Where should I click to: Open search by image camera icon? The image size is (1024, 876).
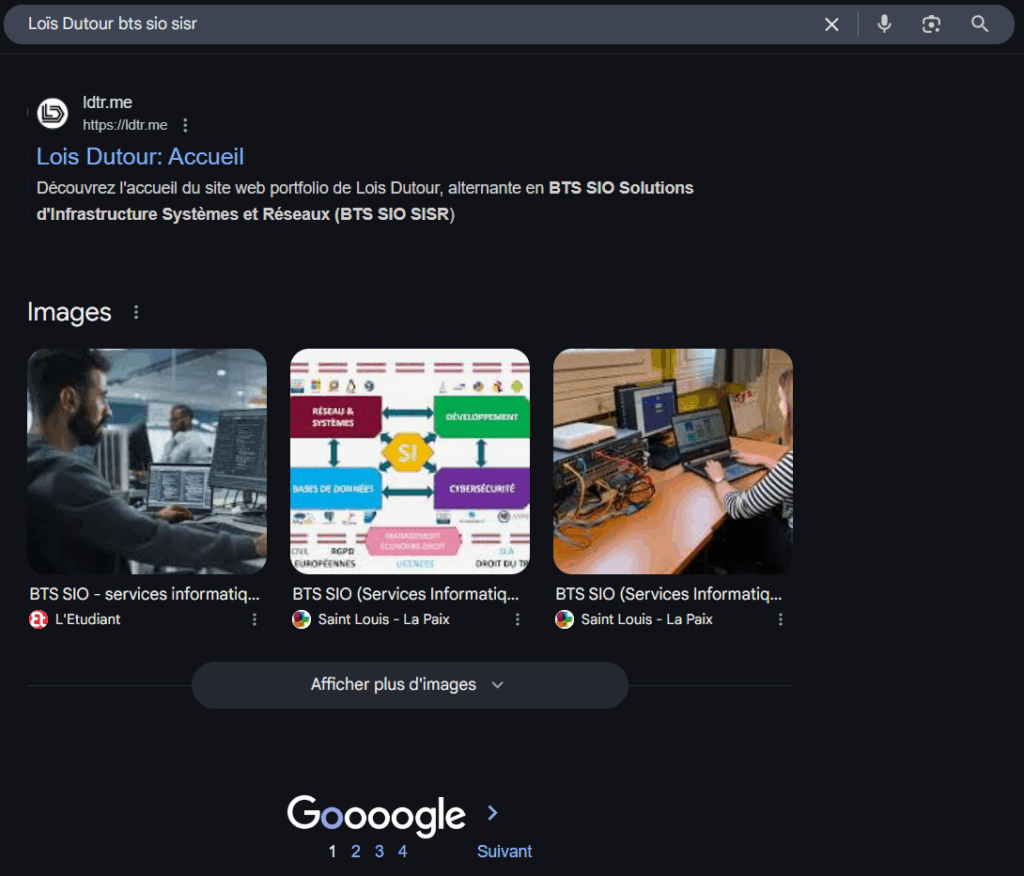[x=931, y=24]
